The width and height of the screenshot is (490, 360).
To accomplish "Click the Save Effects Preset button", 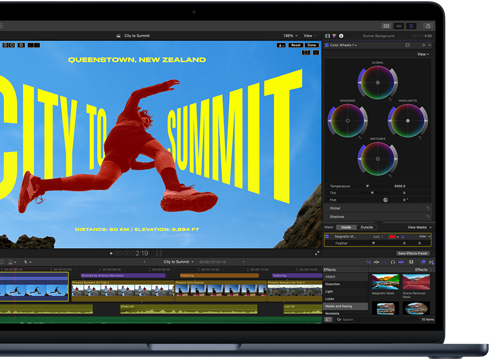I will 413,253.
